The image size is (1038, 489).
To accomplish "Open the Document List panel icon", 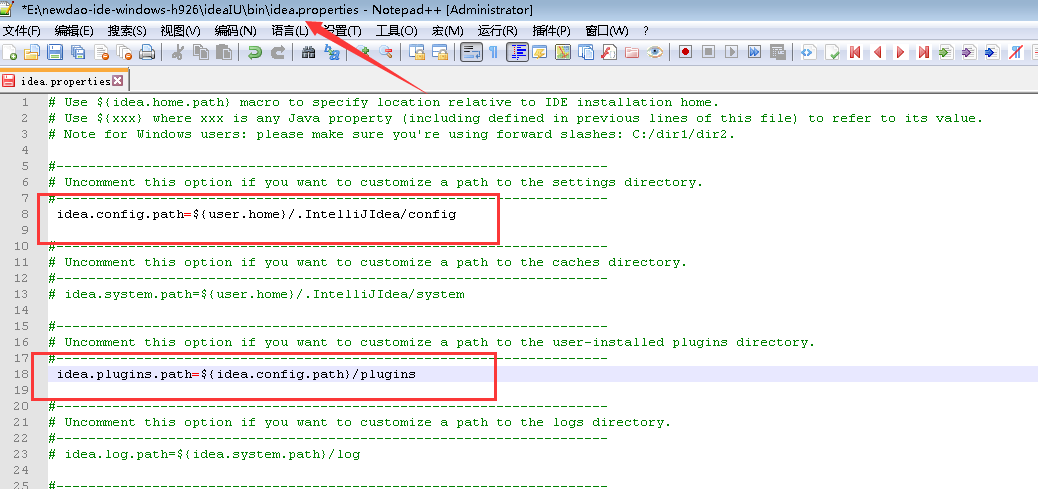I will 586,52.
